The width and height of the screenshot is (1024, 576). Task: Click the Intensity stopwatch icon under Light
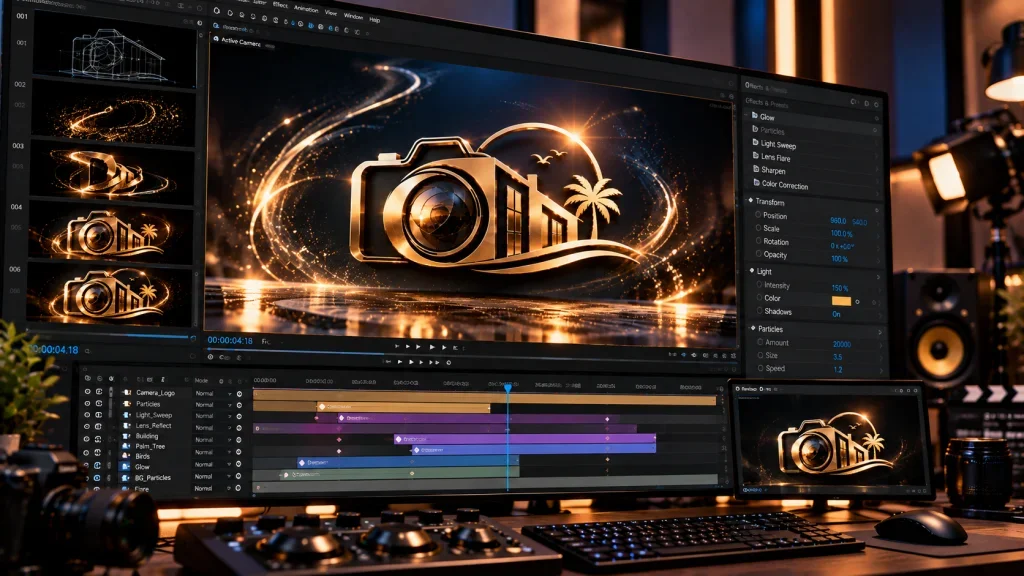tap(759, 285)
